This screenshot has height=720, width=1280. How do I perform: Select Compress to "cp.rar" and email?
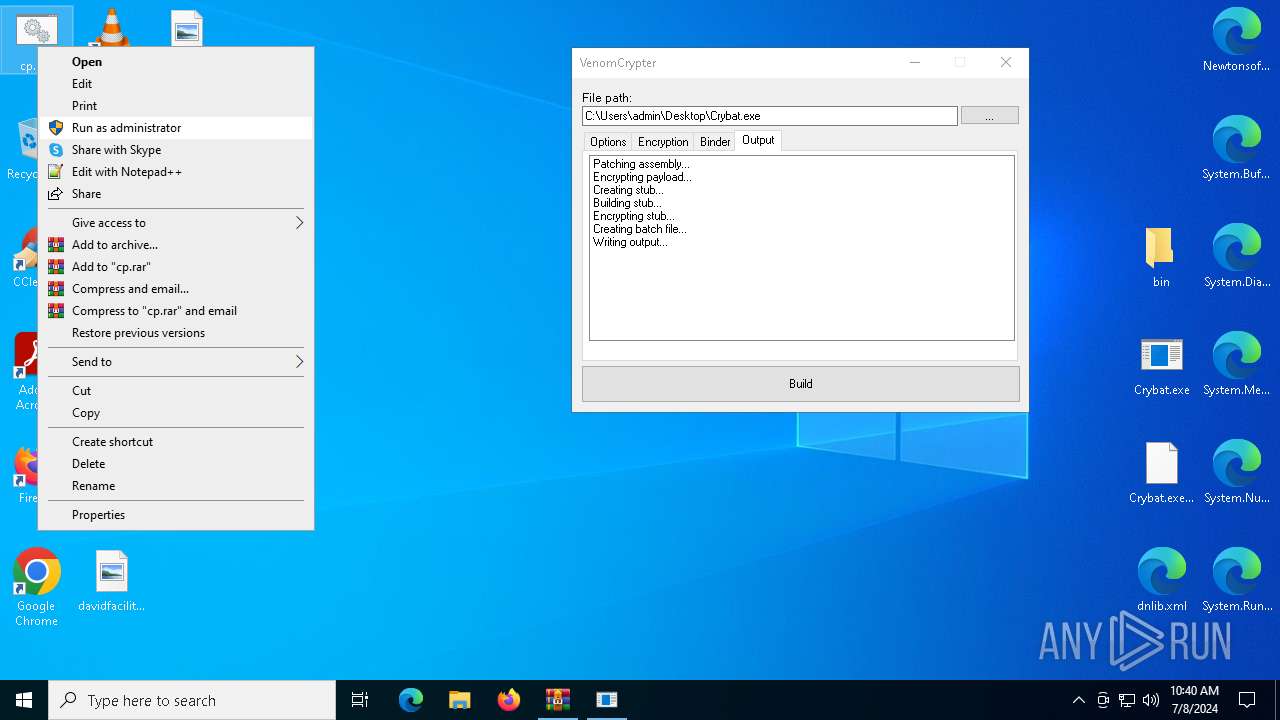[x=176, y=311]
